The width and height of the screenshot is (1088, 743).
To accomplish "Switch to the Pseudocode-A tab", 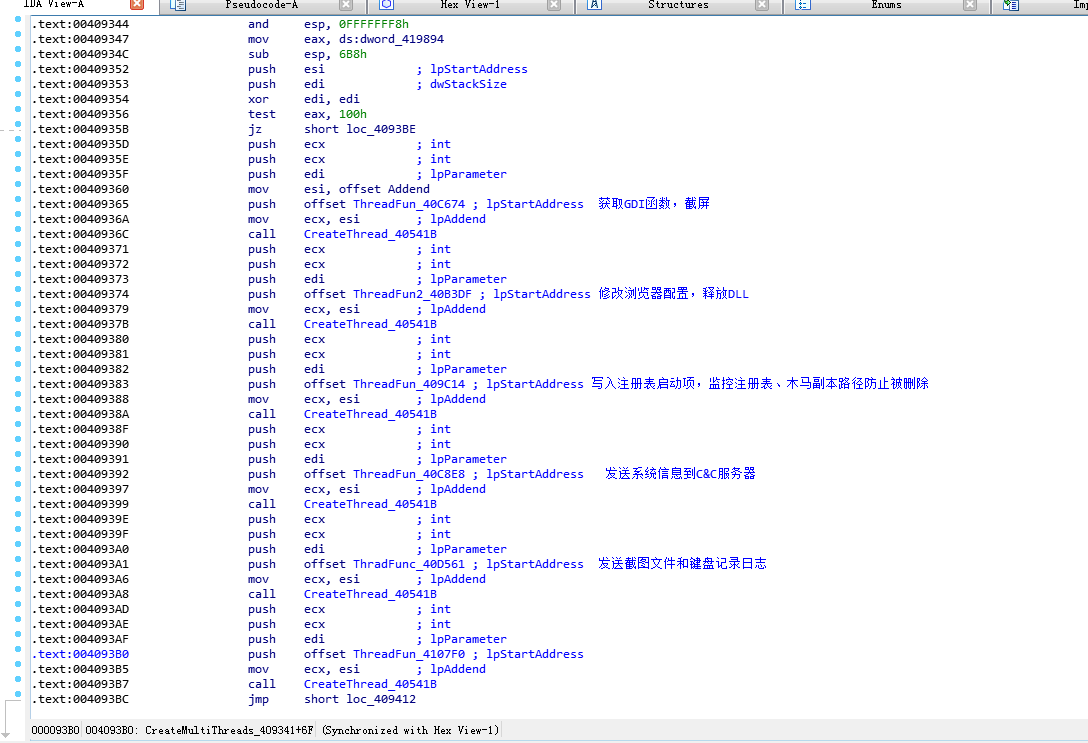I will pos(262,5).
